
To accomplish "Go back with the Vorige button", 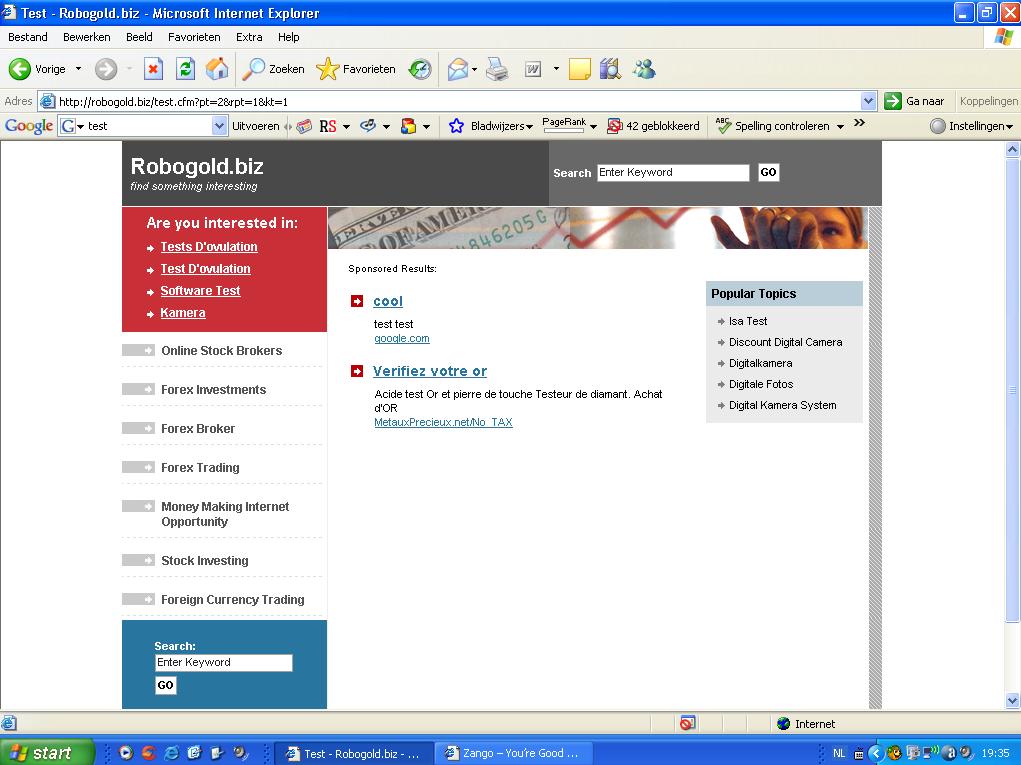I will pyautogui.click(x=37, y=68).
